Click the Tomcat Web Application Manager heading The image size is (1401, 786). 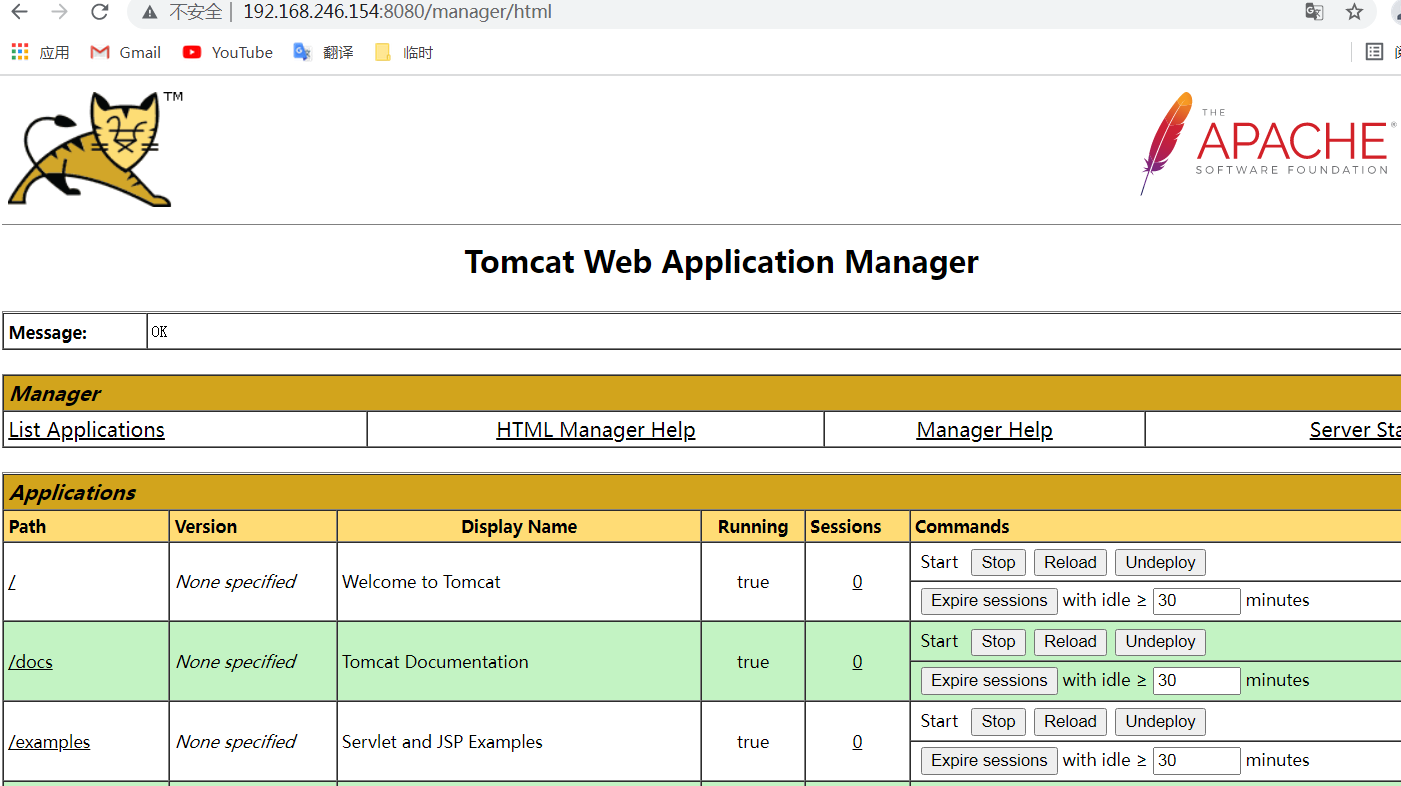(721, 262)
